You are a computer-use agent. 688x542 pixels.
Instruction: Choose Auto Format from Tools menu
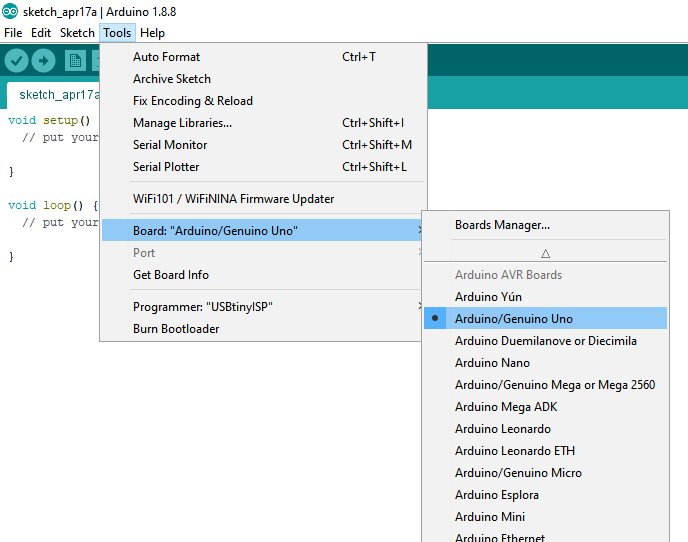click(263, 57)
